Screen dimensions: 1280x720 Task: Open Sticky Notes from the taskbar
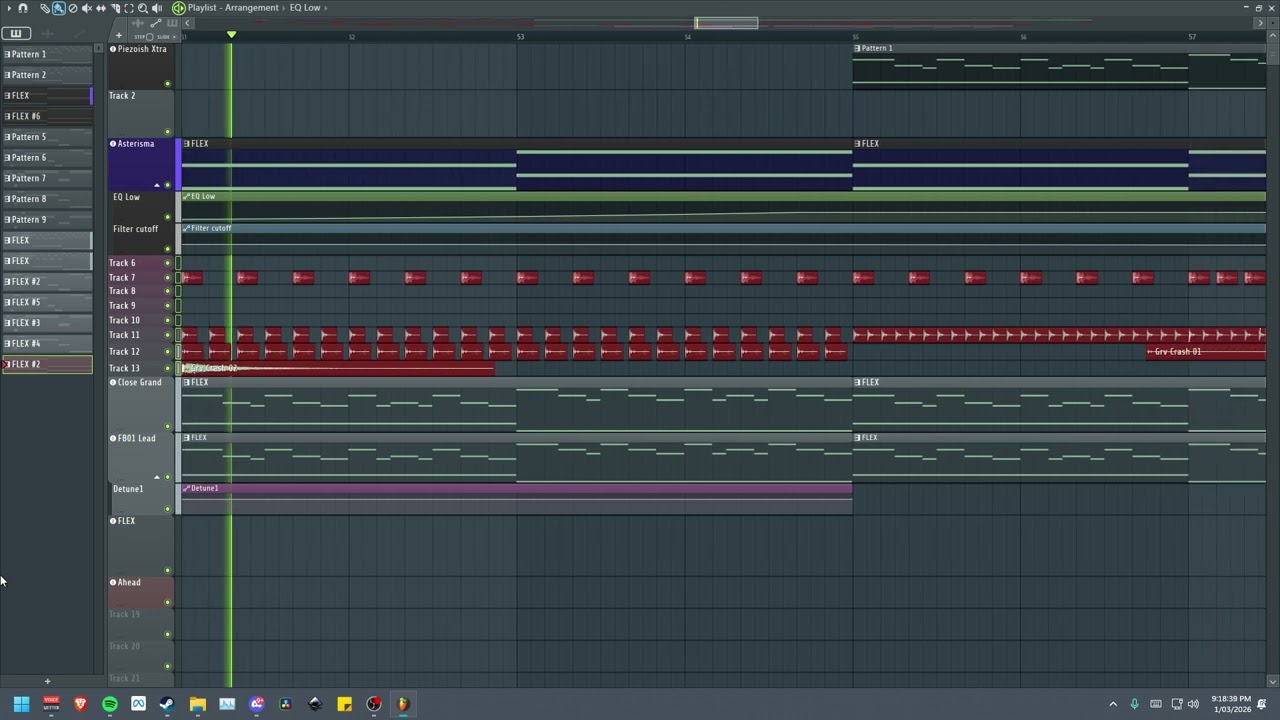(344, 704)
